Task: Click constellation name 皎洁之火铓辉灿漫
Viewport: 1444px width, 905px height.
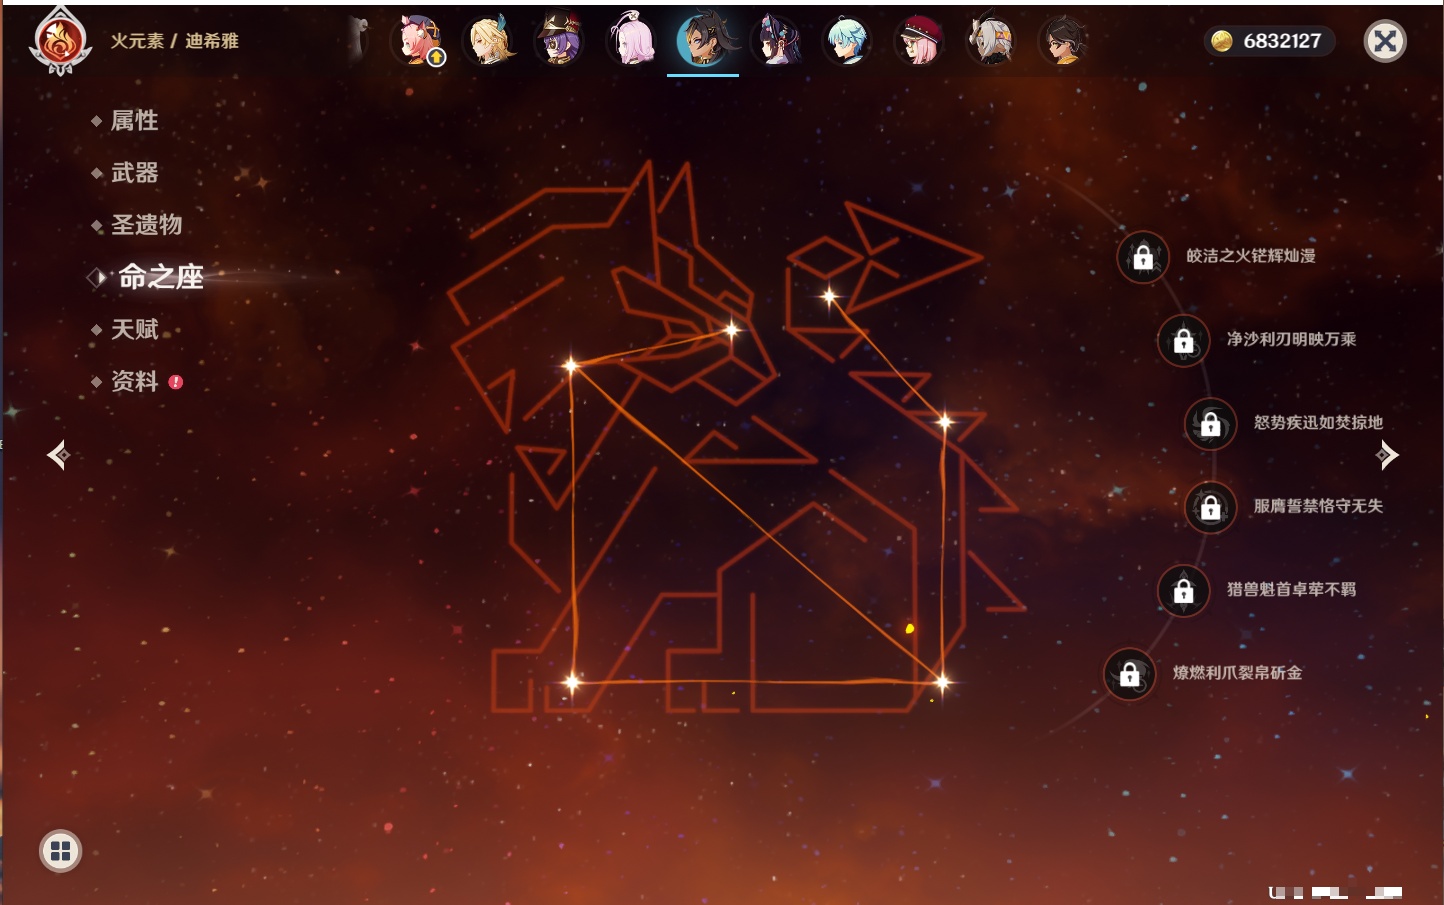Action: [1251, 256]
